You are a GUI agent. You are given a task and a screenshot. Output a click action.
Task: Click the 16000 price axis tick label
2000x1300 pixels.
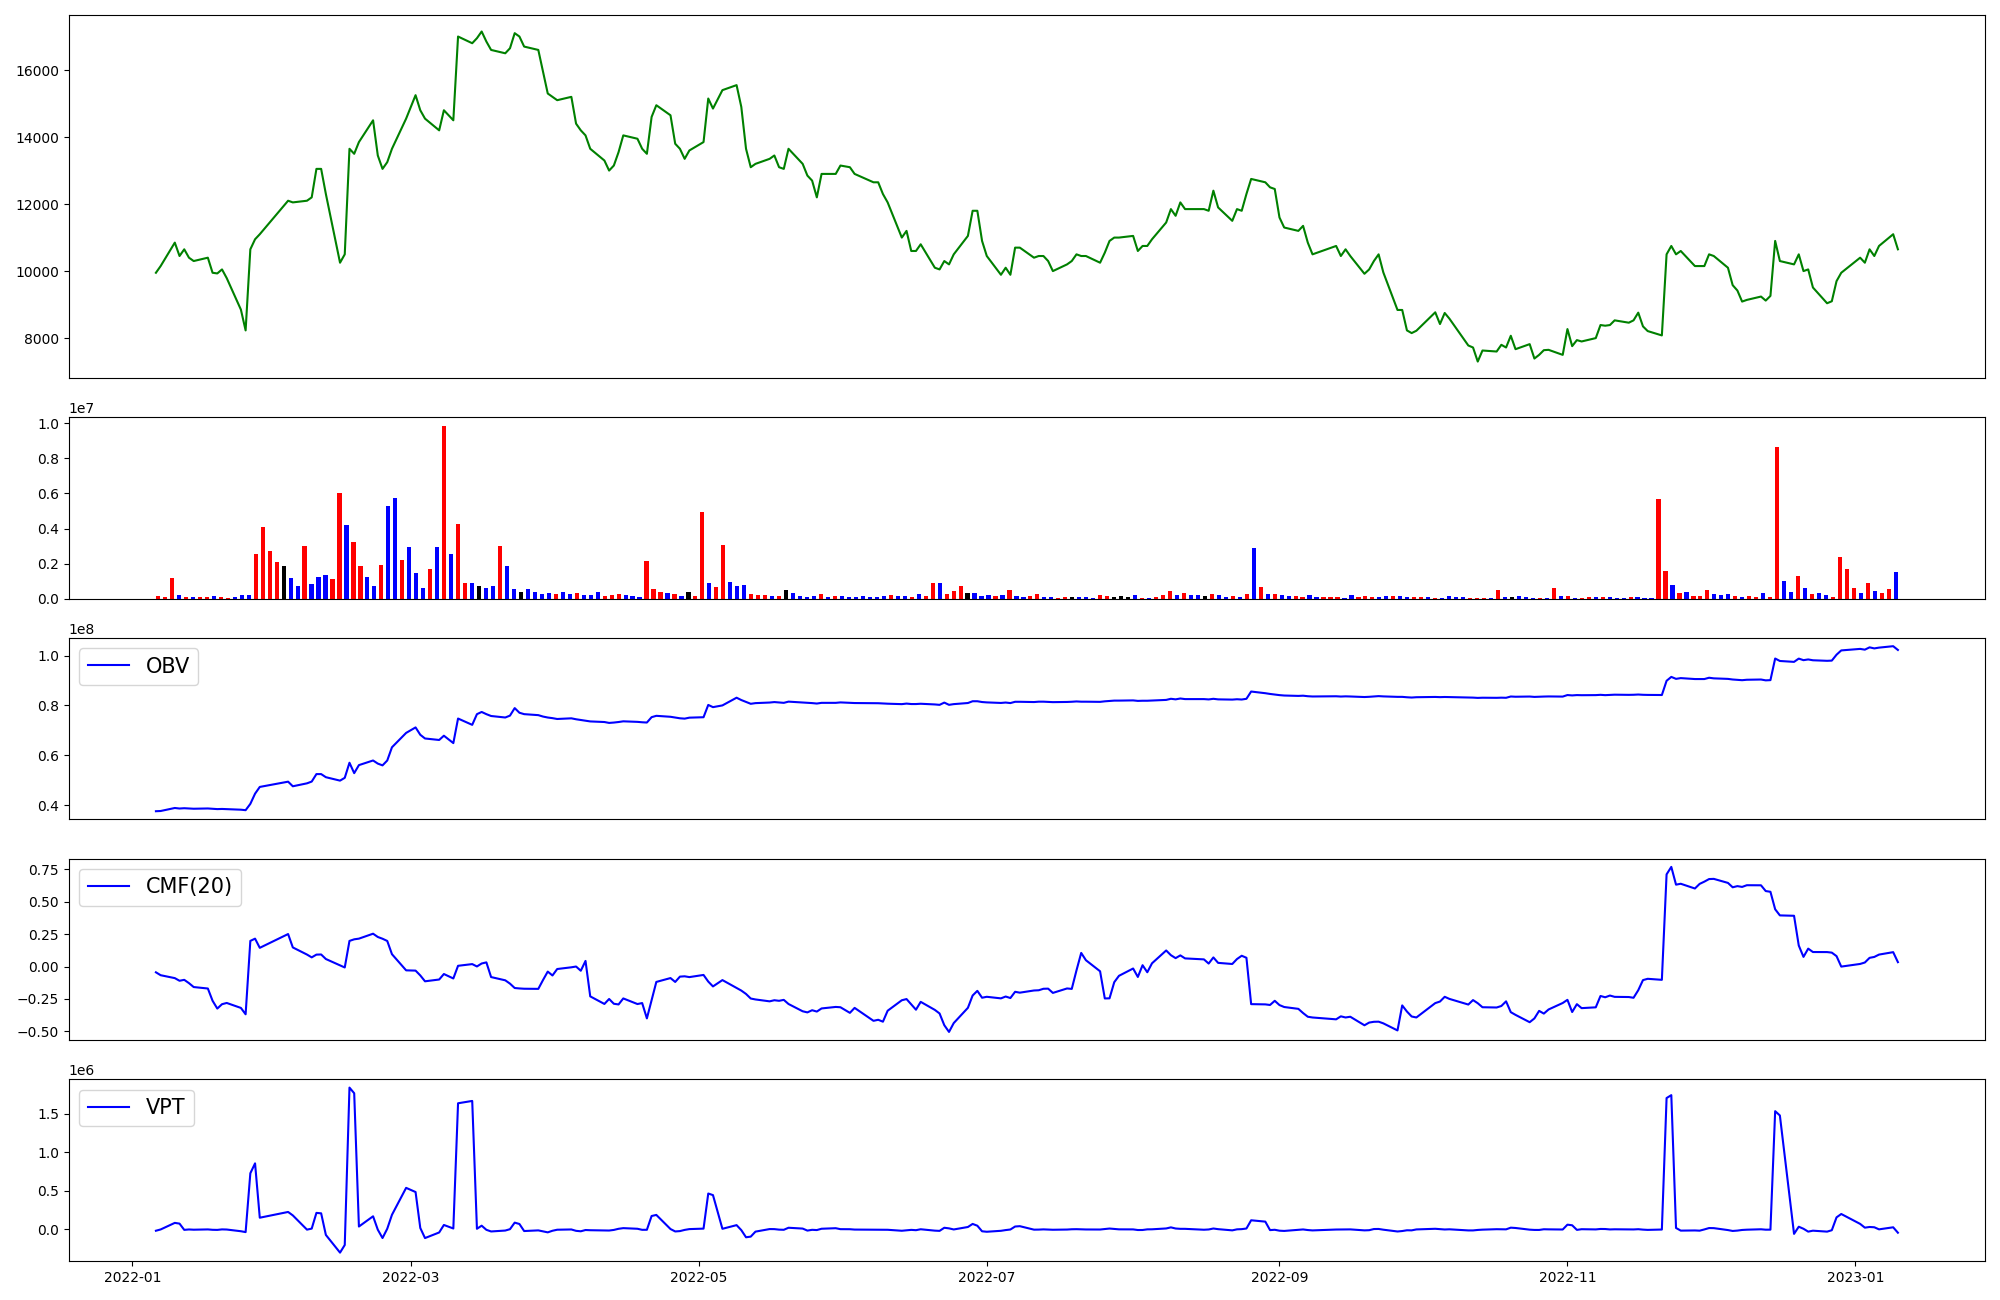[x=38, y=71]
